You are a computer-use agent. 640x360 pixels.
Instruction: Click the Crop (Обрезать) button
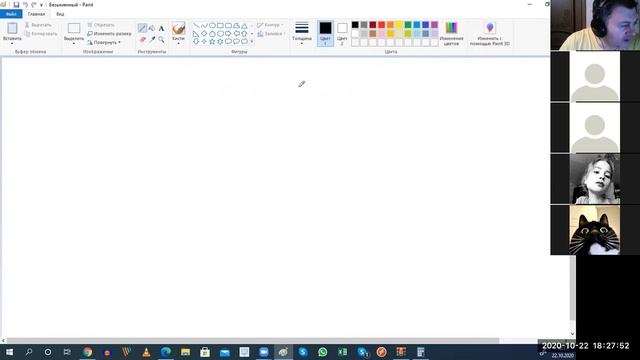click(x=101, y=25)
